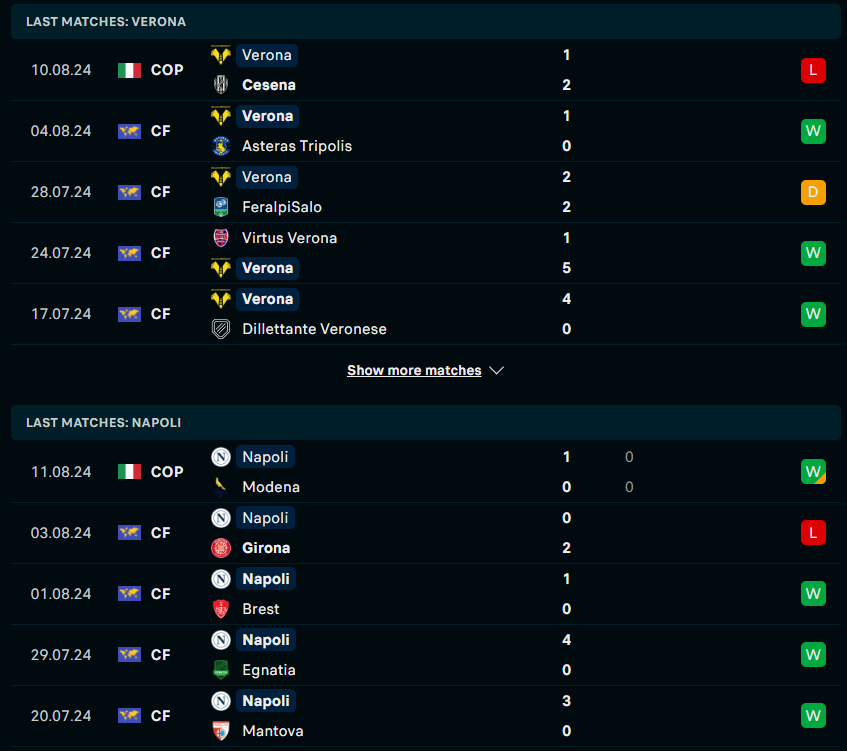Click the Brest crest icon
This screenshot has width=847, height=751.
(x=220, y=609)
